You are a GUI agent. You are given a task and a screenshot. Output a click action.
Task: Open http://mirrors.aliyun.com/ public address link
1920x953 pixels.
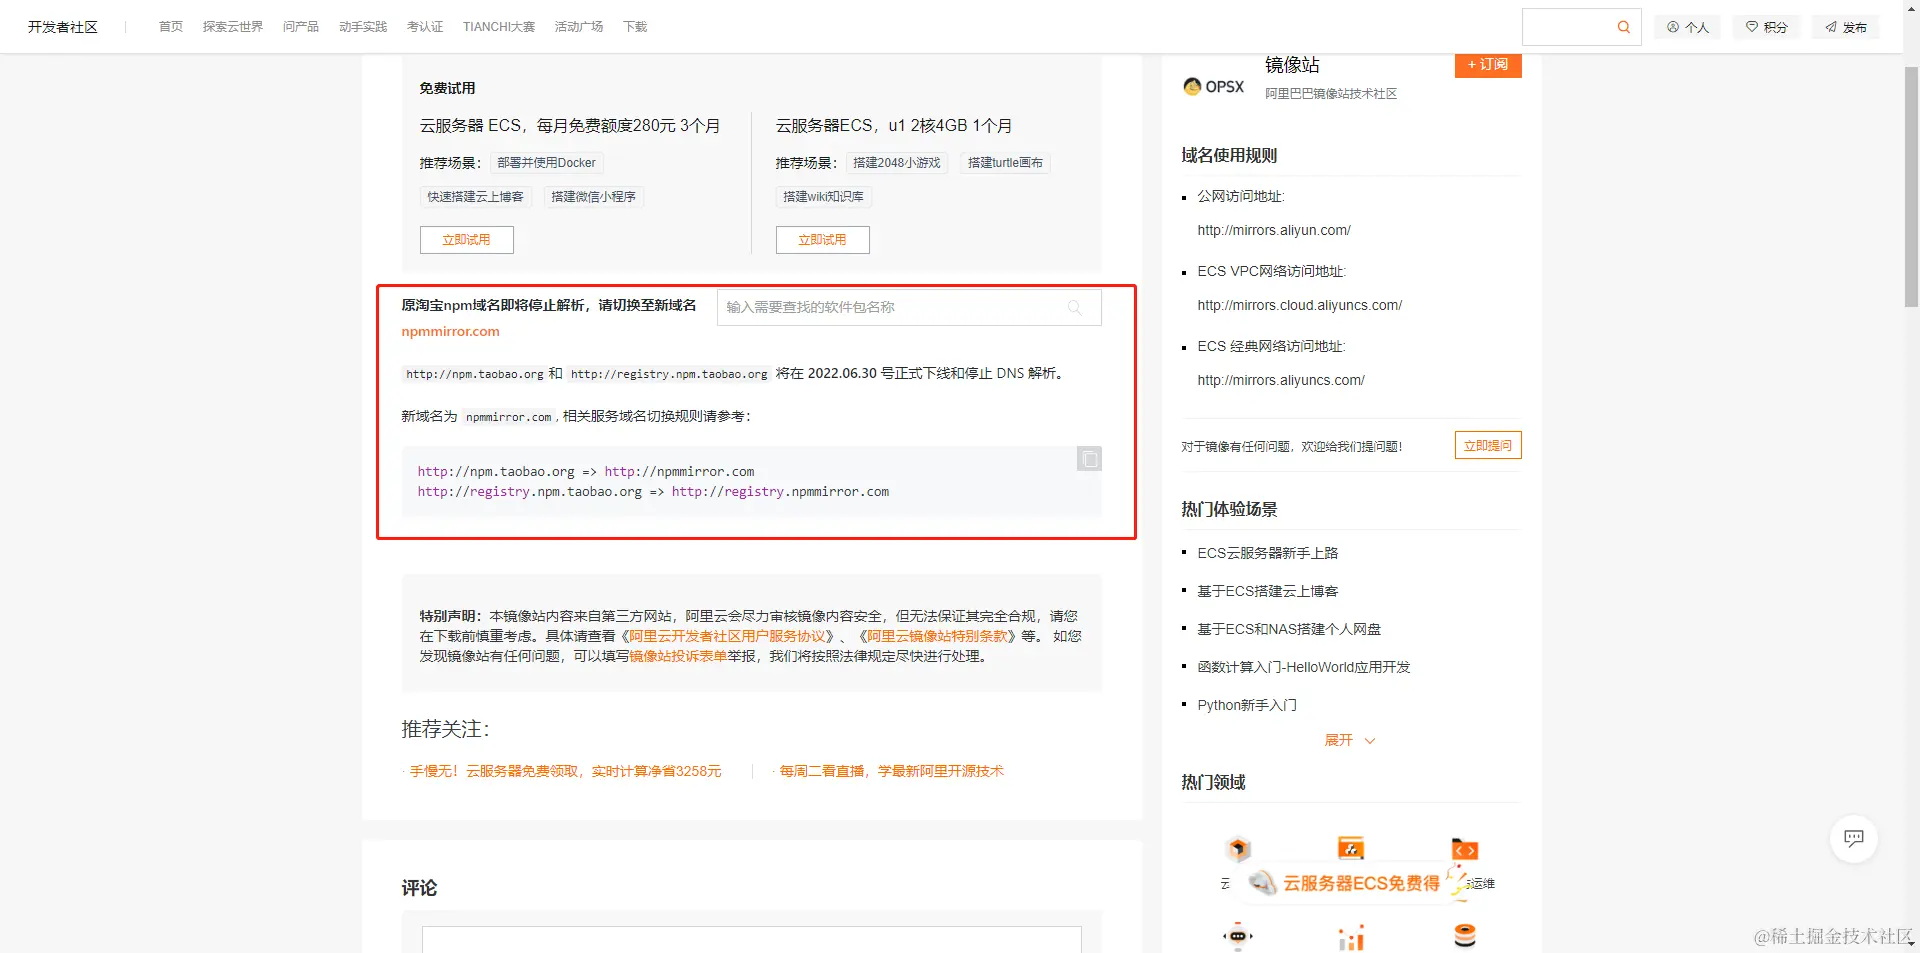click(1274, 231)
